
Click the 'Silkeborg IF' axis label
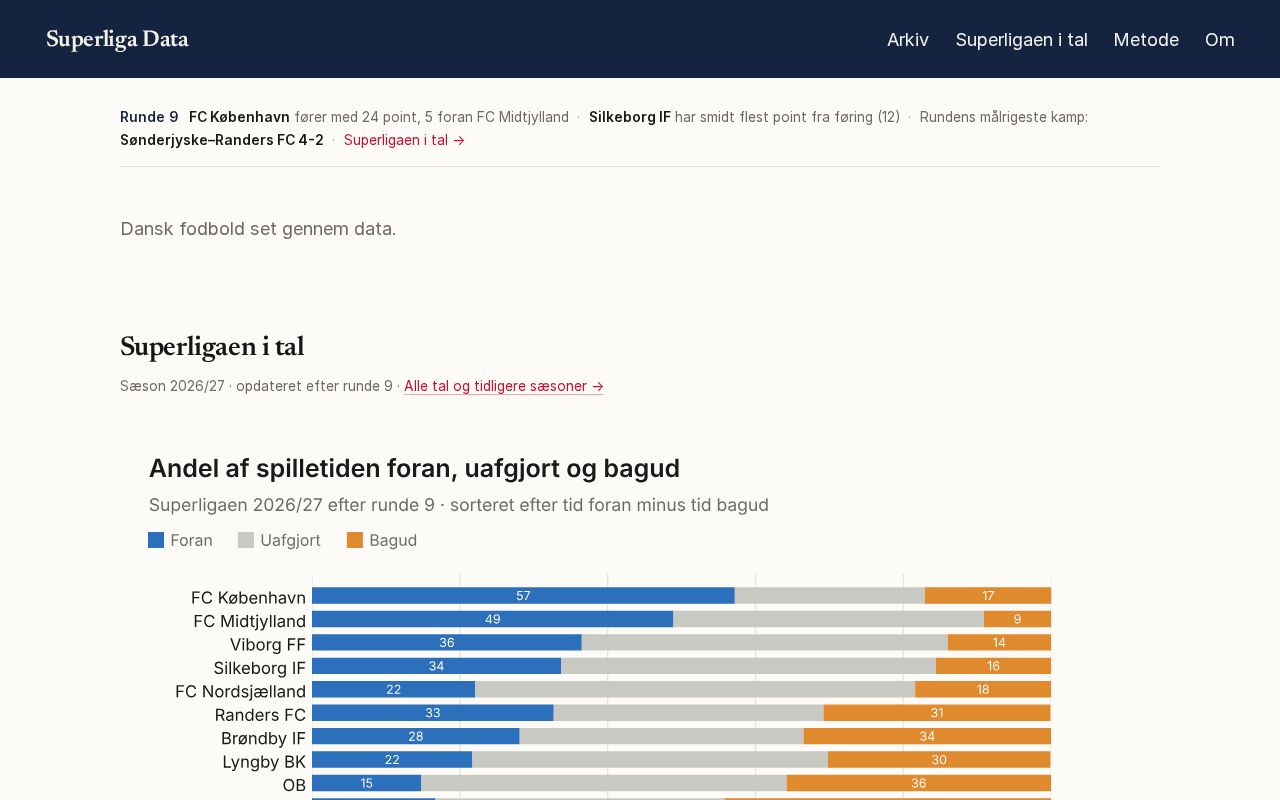click(x=259, y=668)
